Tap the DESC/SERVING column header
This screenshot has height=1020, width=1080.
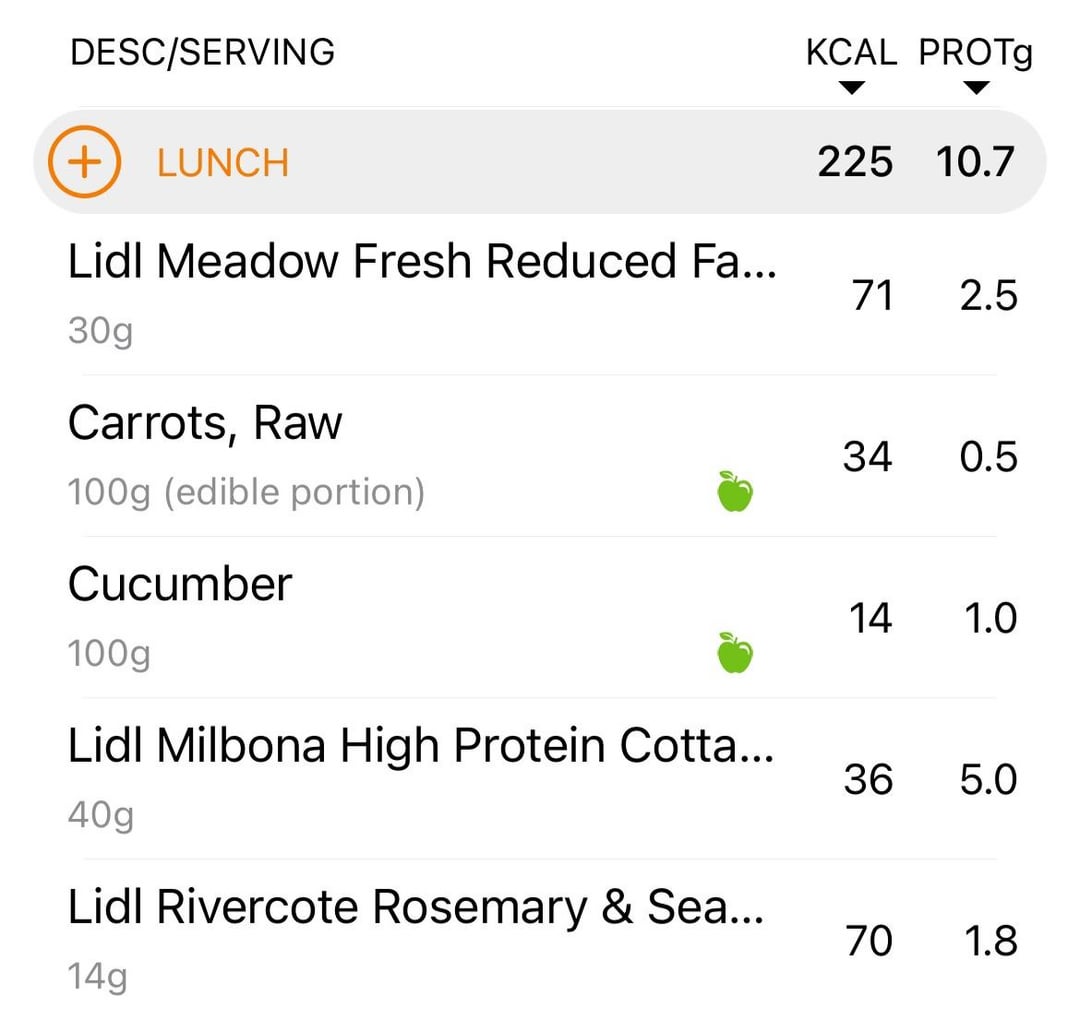point(202,52)
